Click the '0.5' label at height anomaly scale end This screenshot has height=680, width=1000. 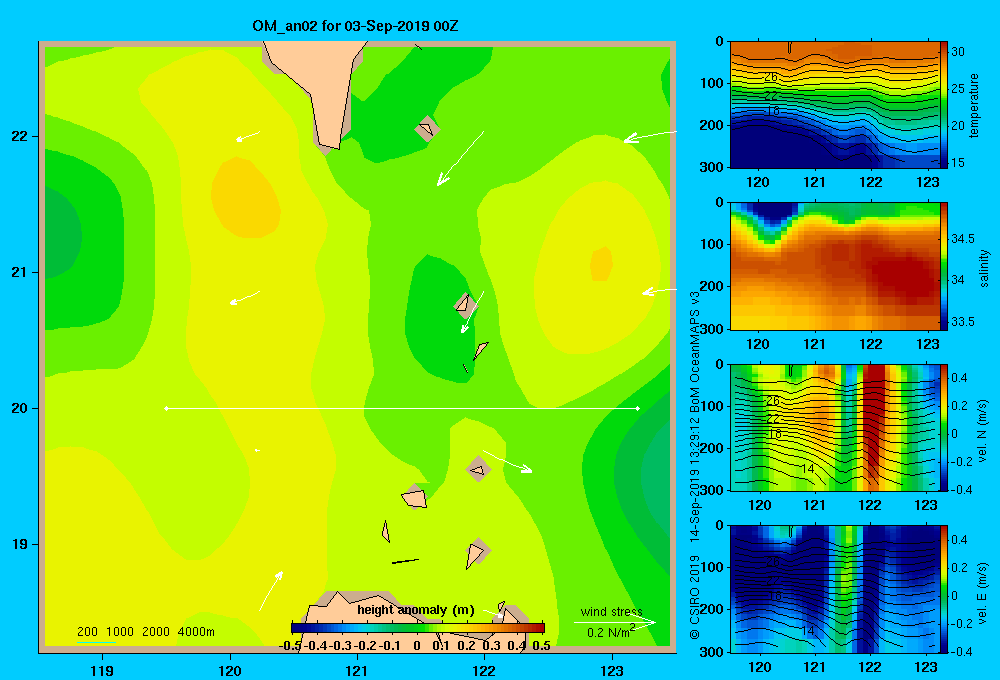(x=541, y=646)
